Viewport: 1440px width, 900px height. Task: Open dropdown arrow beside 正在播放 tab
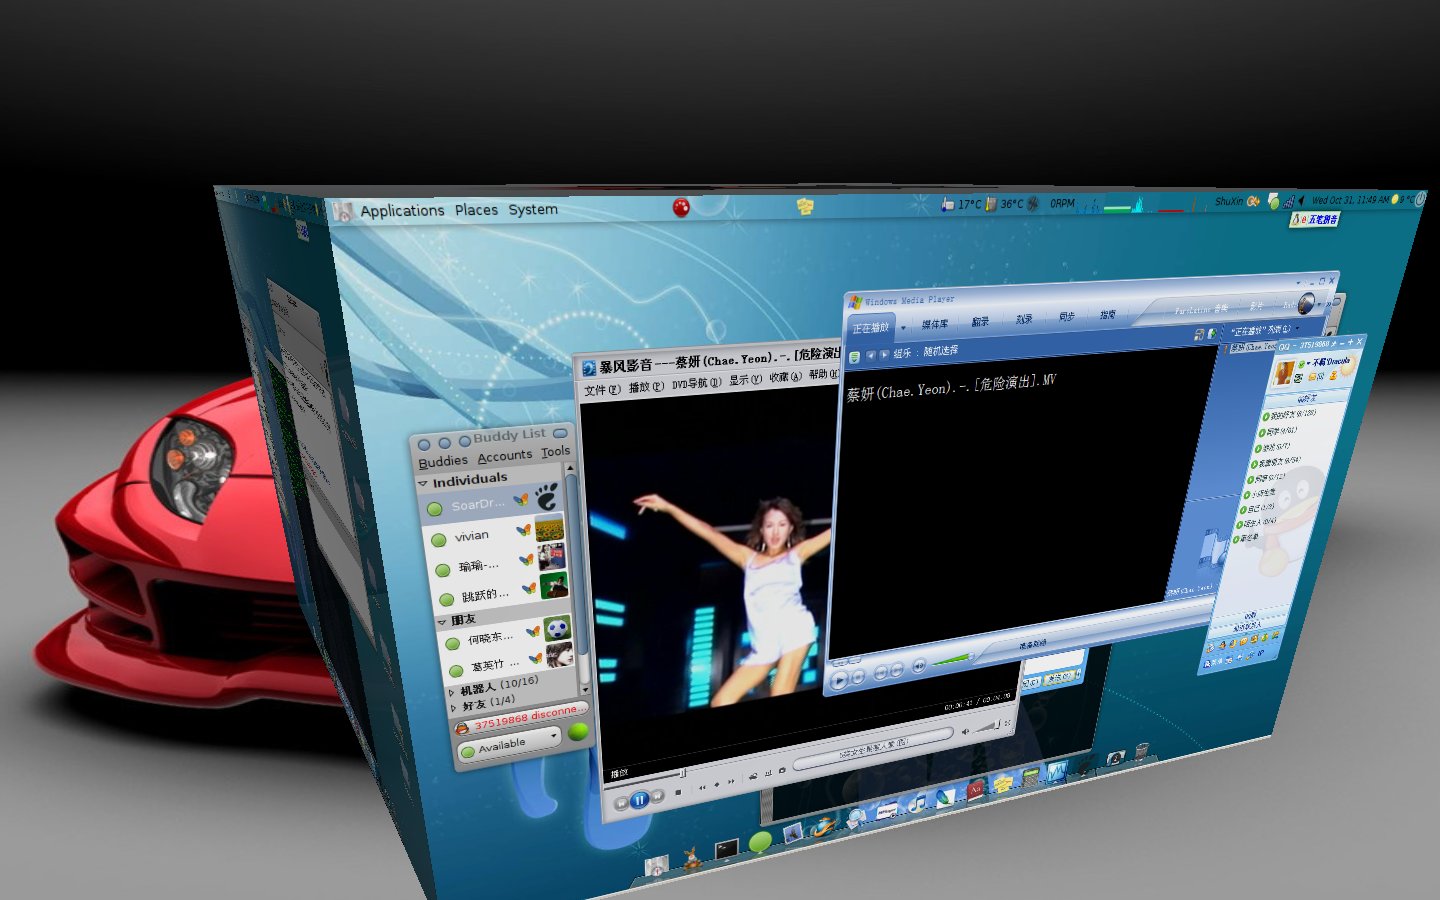tap(903, 327)
